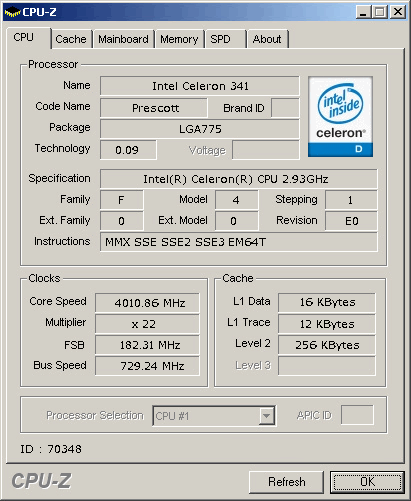Switch to the Cache tab

click(x=71, y=39)
